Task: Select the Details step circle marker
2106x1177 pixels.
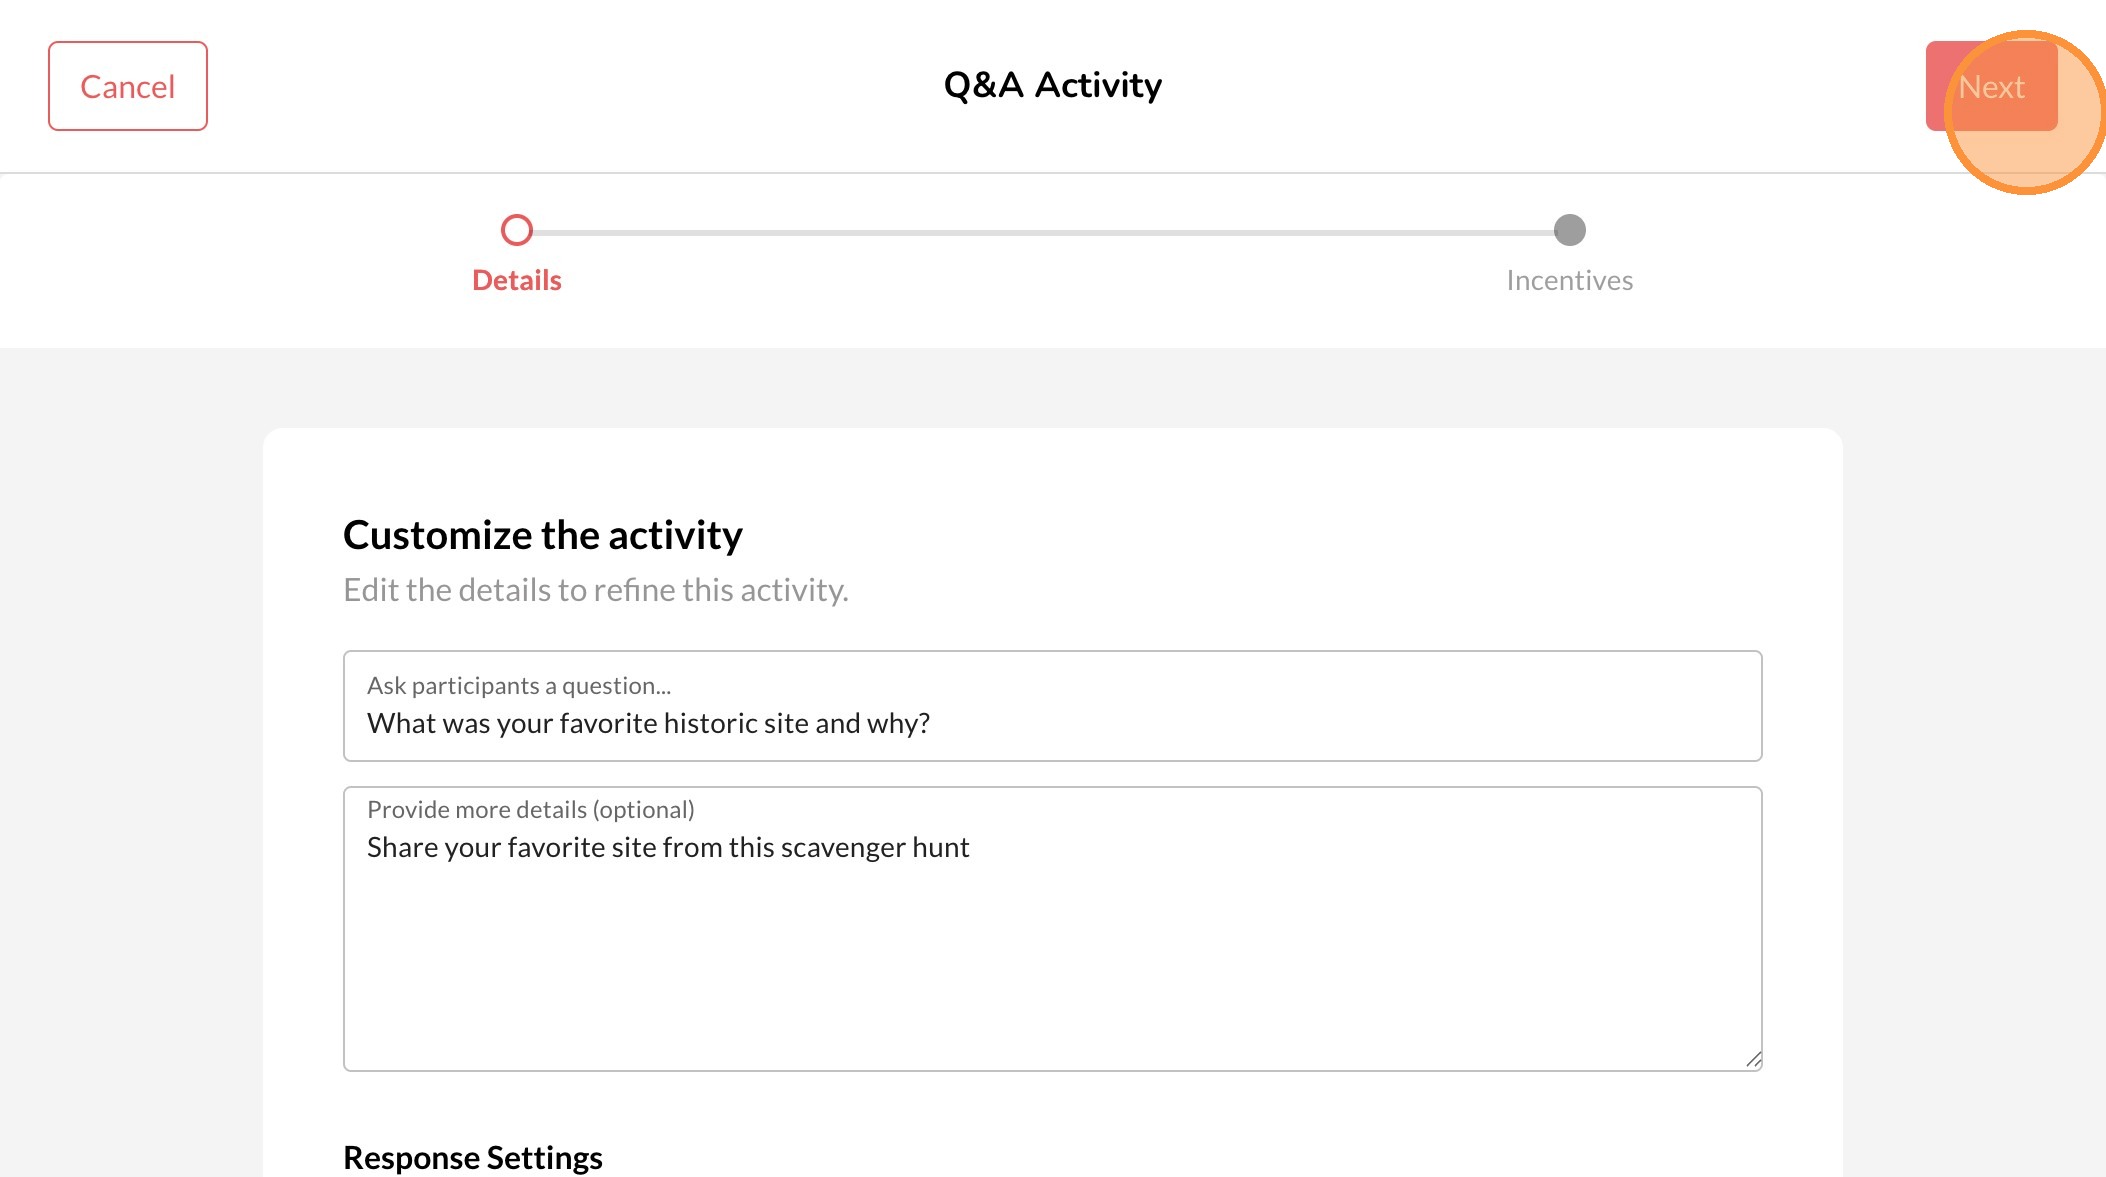Action: coord(517,230)
